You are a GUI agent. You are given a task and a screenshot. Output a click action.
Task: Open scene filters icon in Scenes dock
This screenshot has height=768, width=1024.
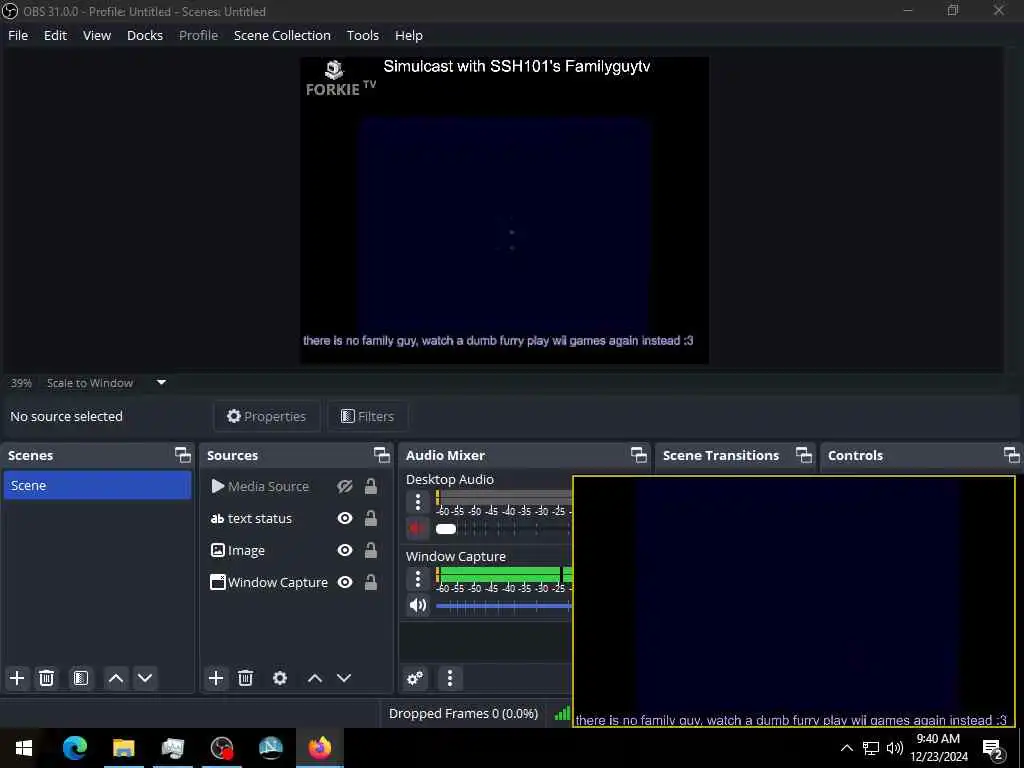point(81,678)
